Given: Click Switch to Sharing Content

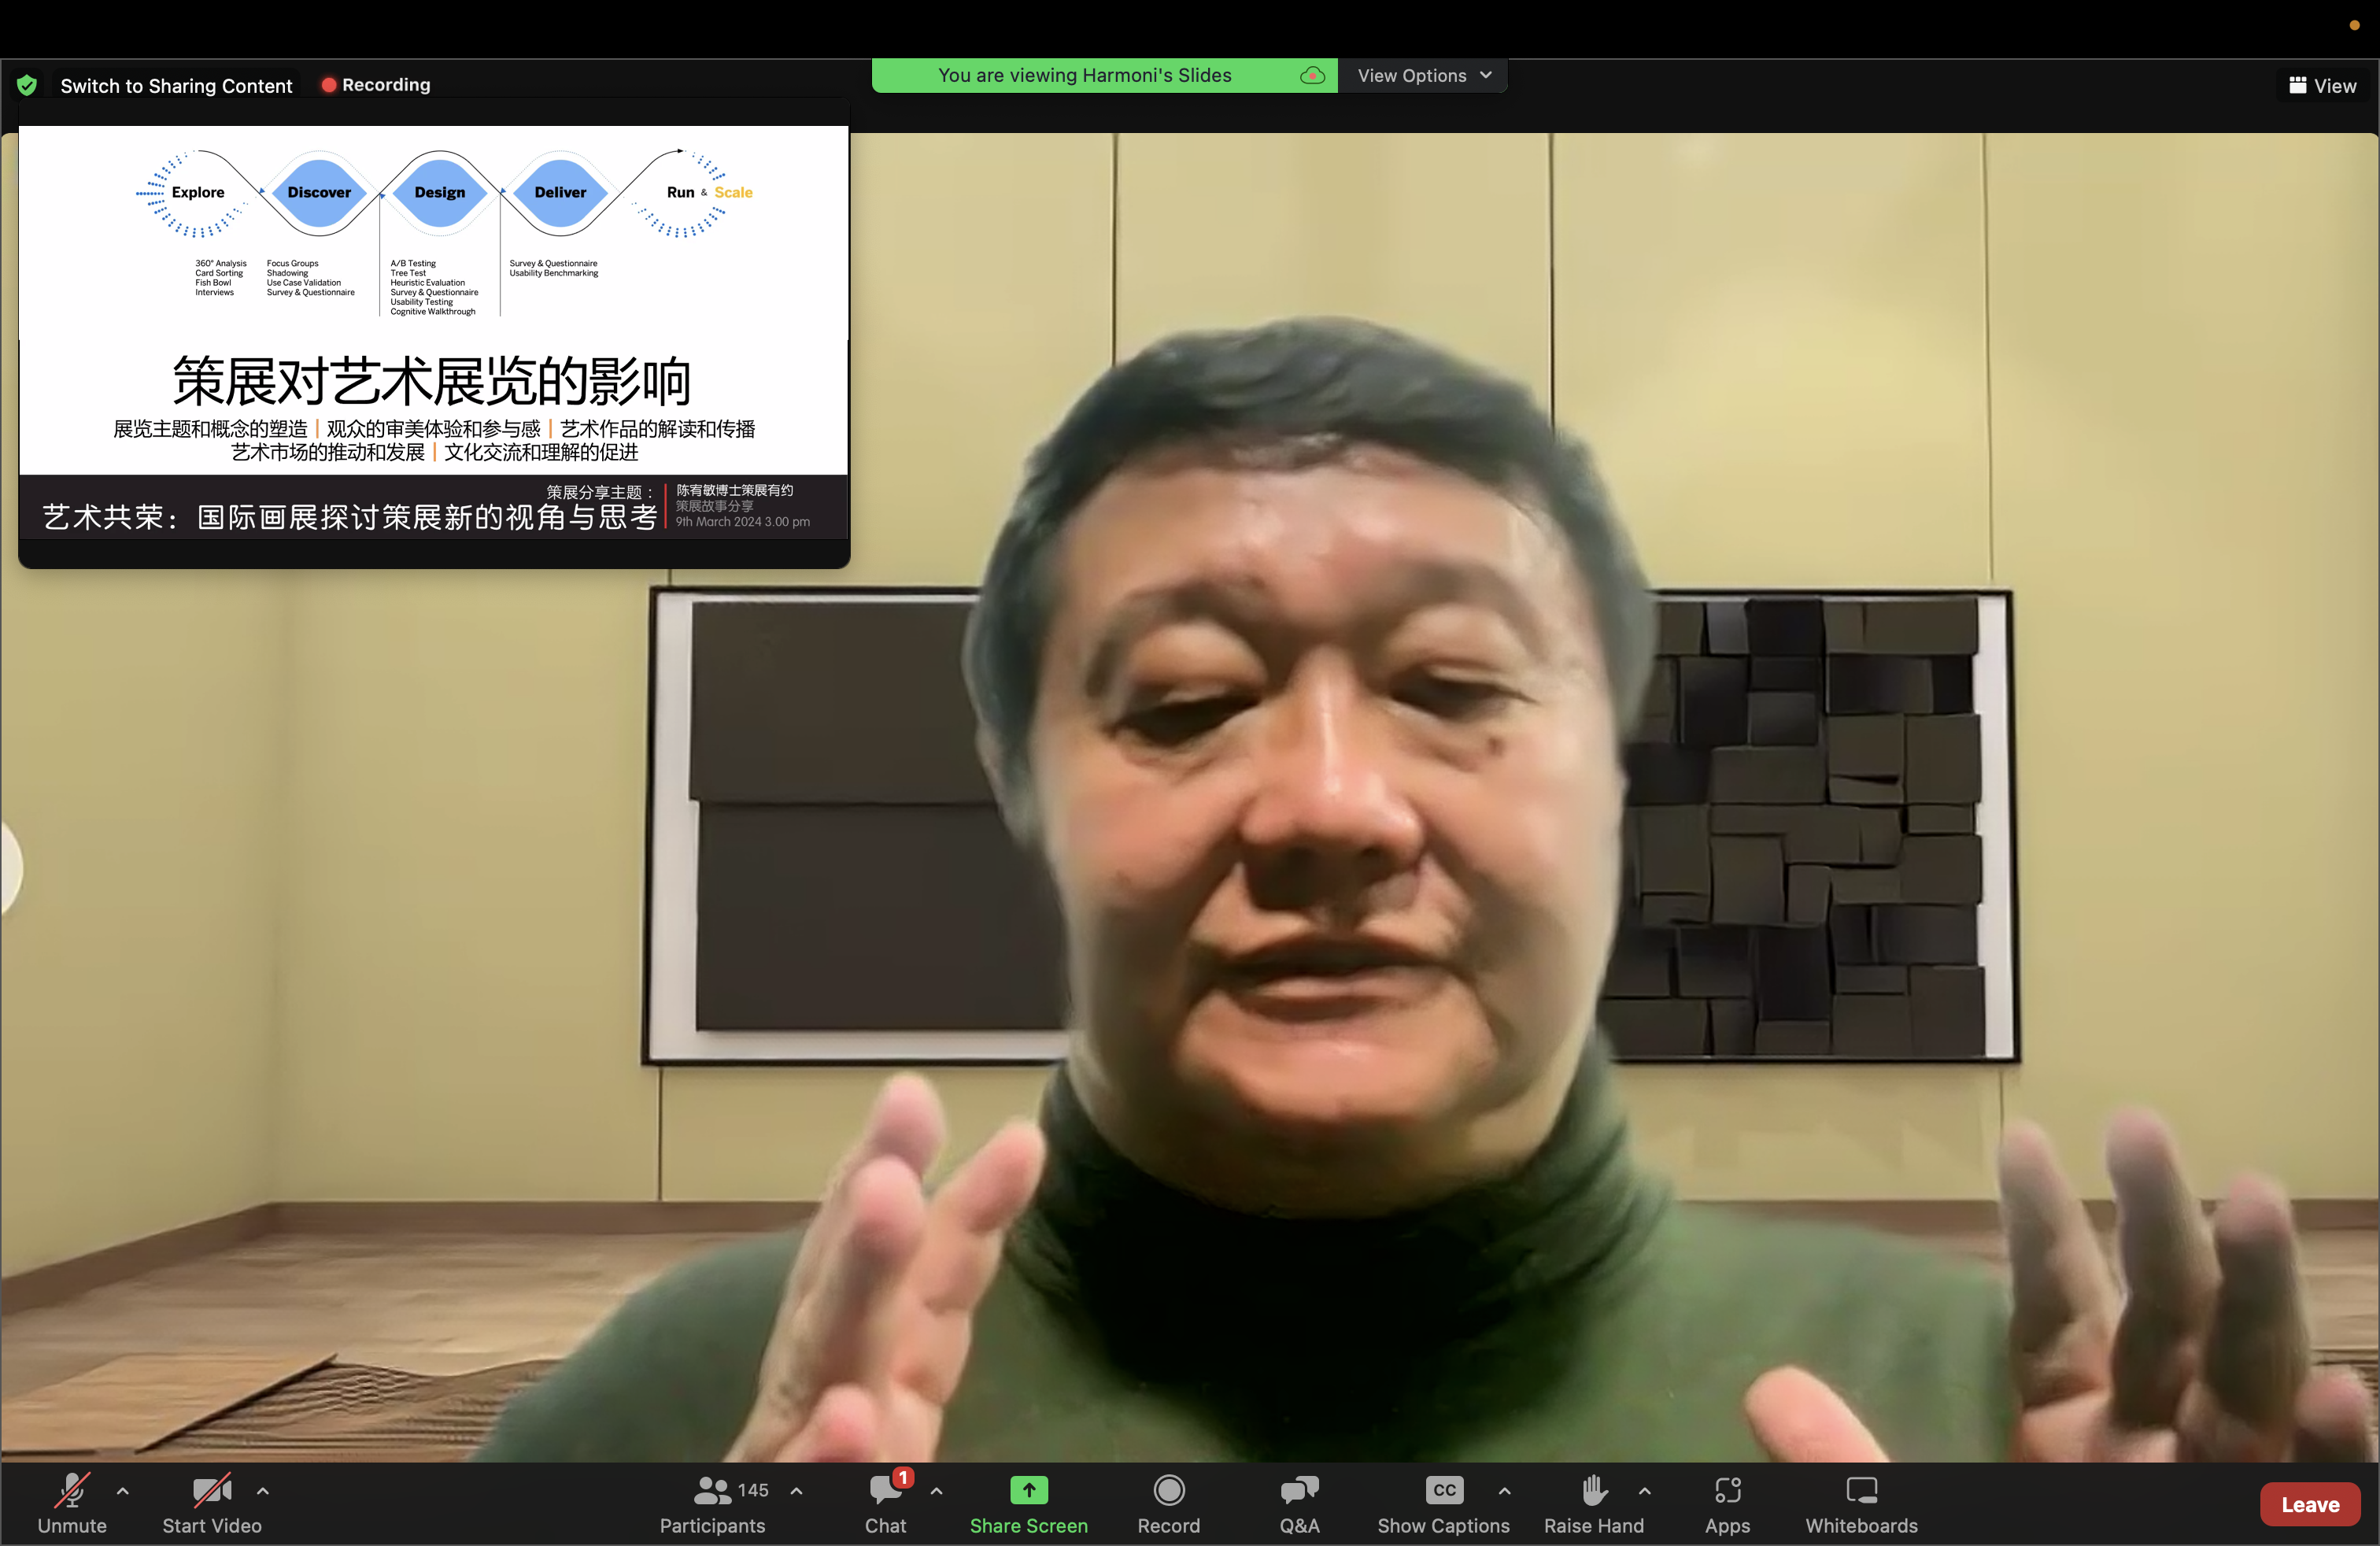Looking at the screenshot, I should (x=176, y=86).
